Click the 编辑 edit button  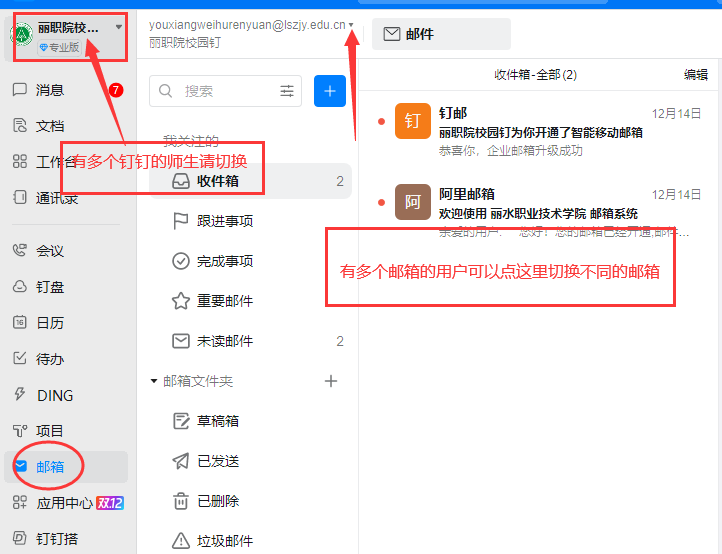695,75
